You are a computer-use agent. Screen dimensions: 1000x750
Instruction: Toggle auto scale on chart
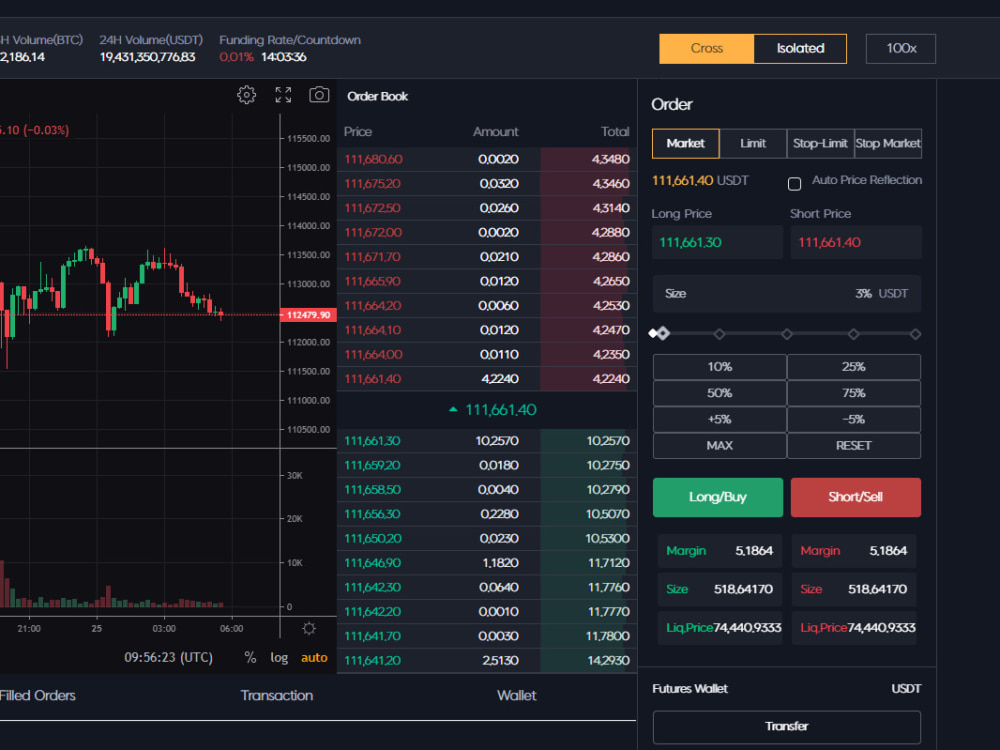click(314, 658)
